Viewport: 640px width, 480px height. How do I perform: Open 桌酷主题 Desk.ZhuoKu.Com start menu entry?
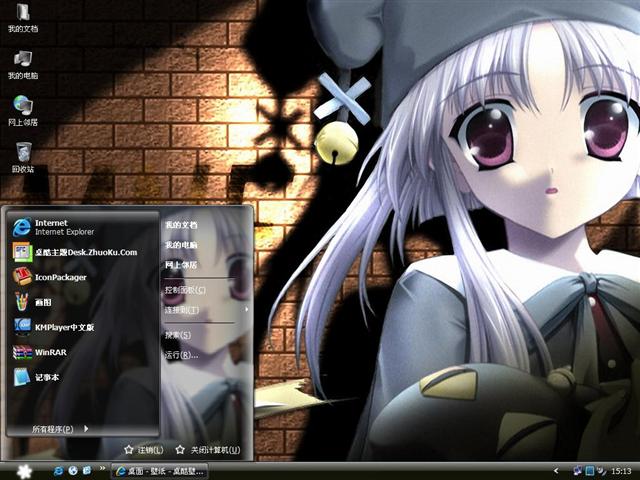(82, 252)
